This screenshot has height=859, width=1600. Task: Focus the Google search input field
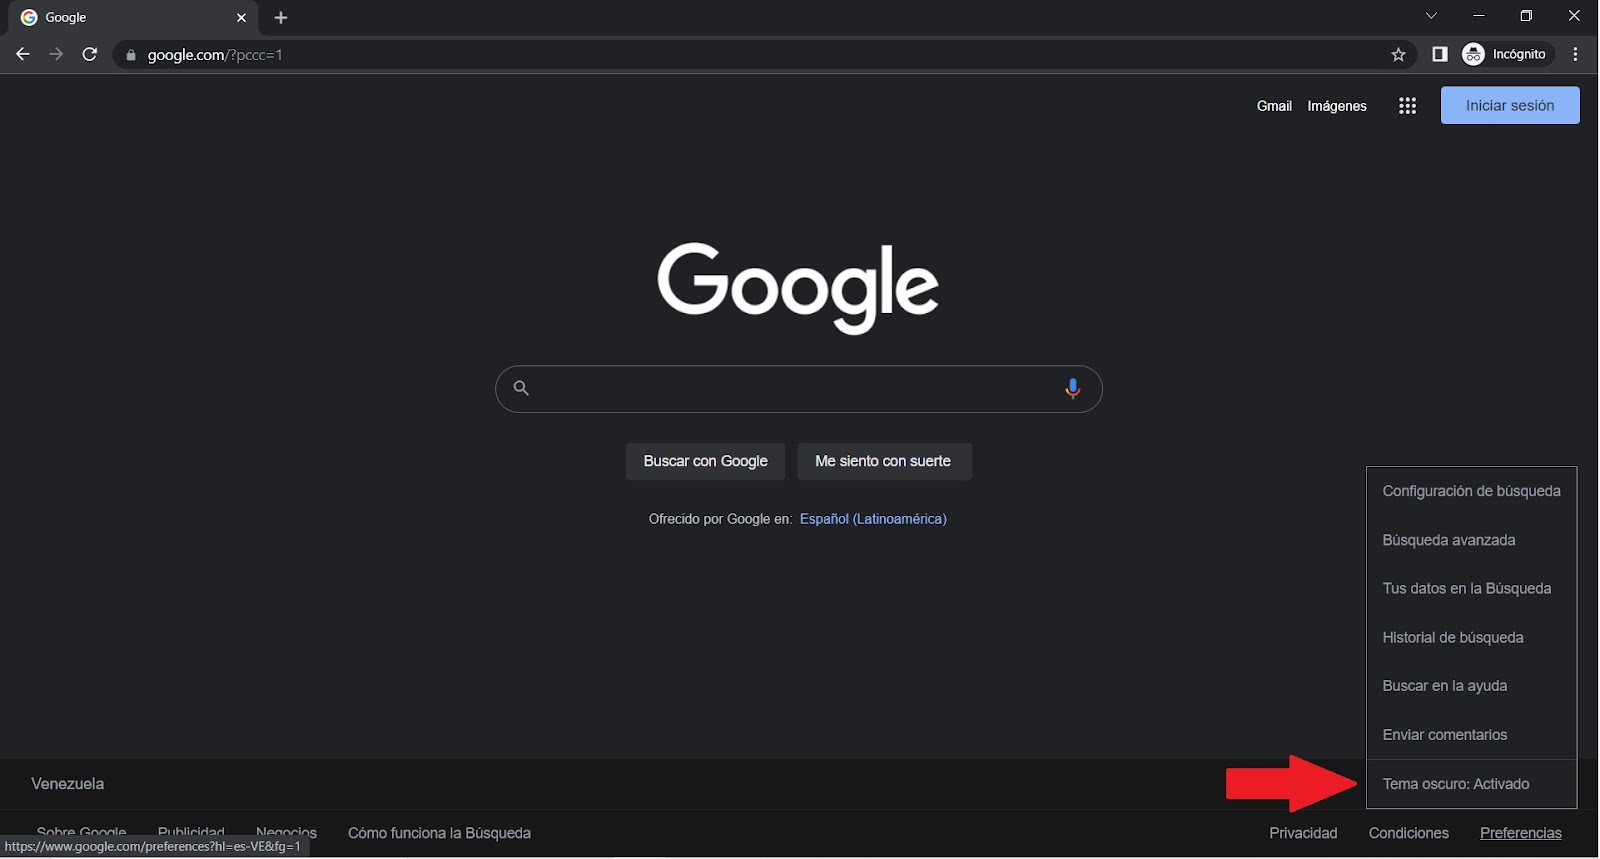[798, 389]
